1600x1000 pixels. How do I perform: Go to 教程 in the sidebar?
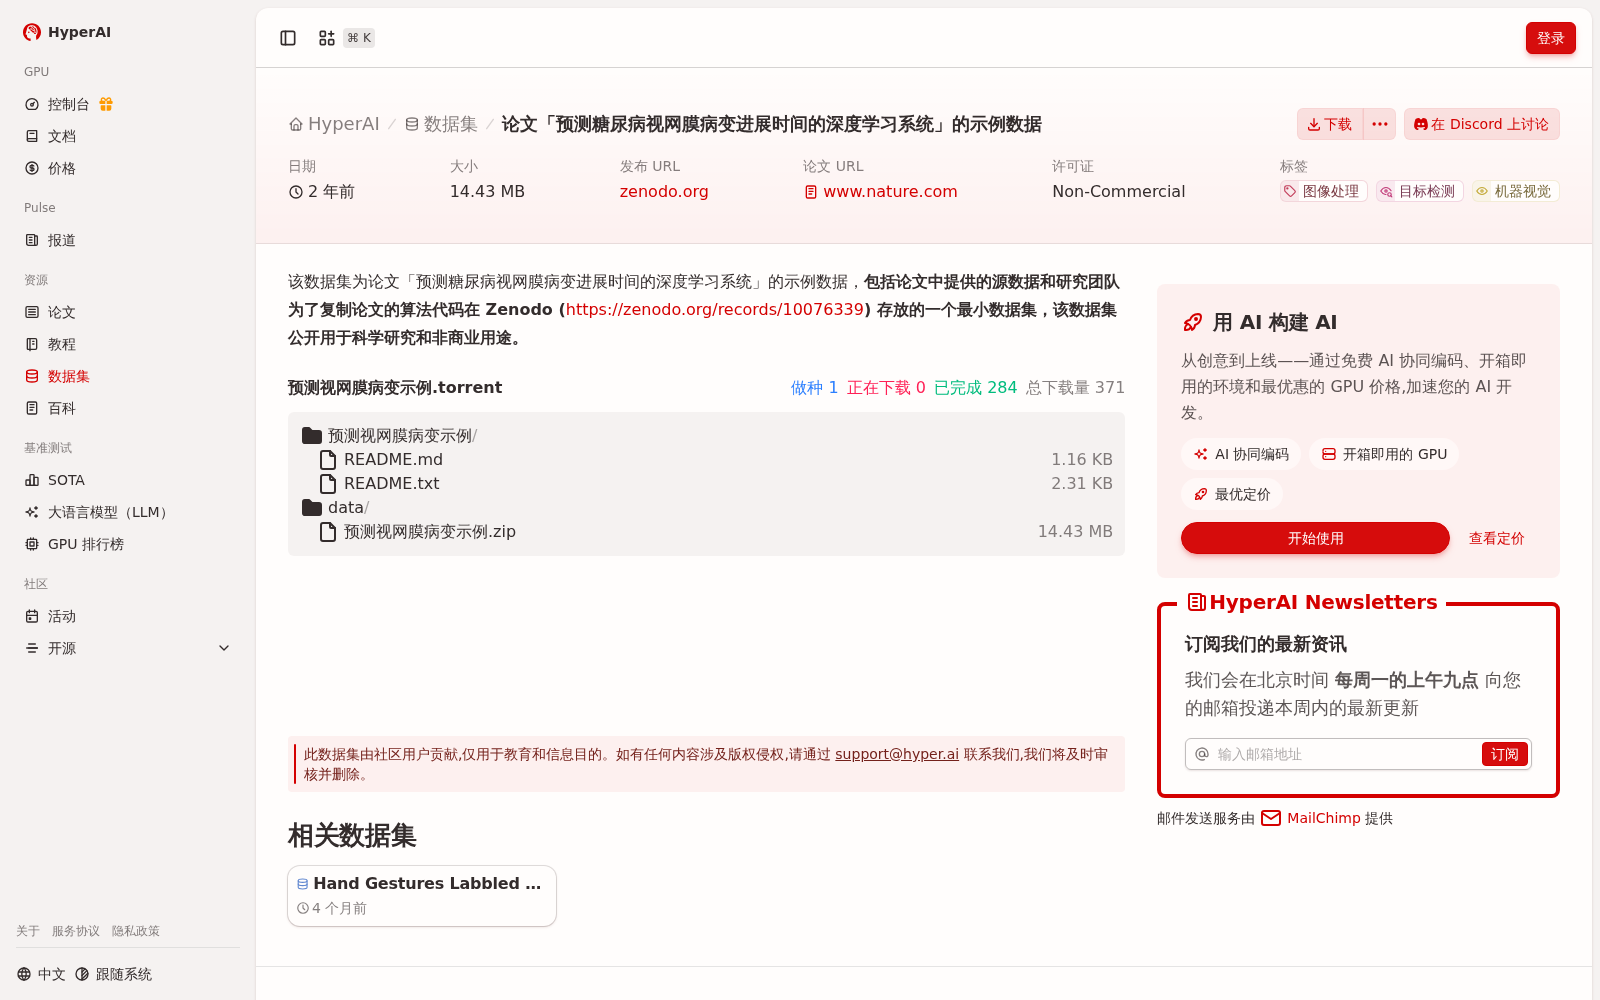tap(128, 344)
